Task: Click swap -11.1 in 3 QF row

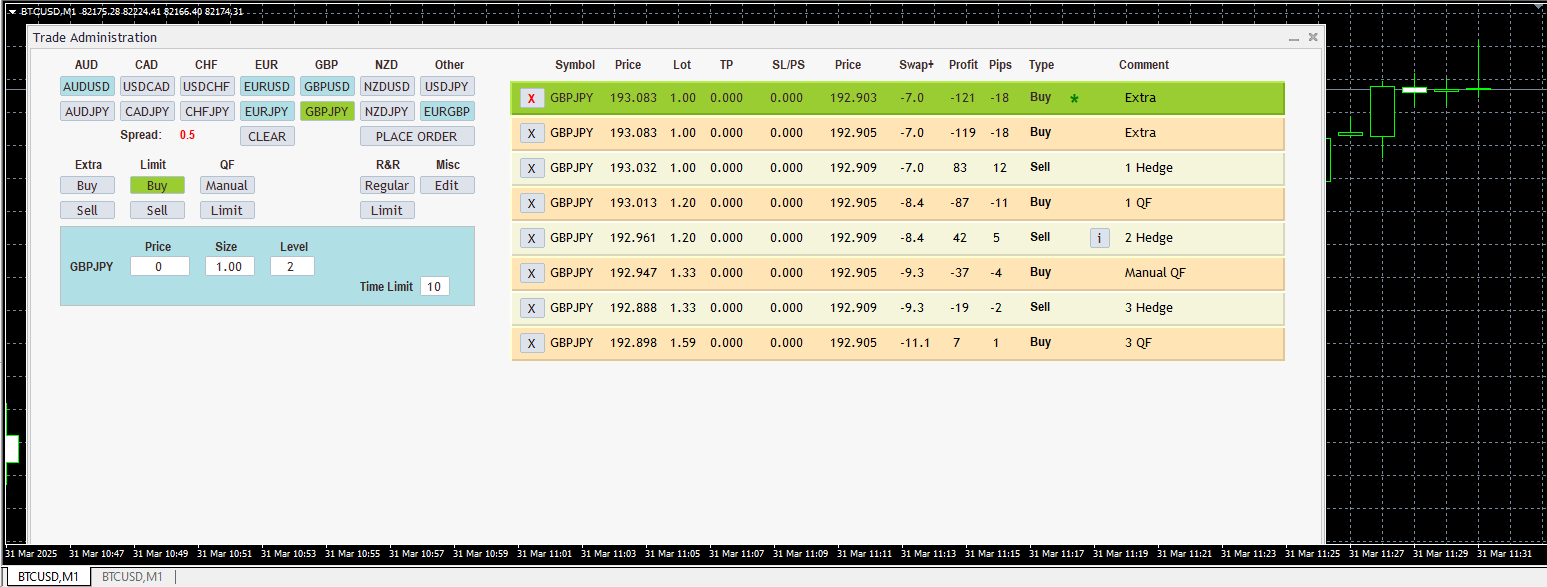Action: coord(915,343)
